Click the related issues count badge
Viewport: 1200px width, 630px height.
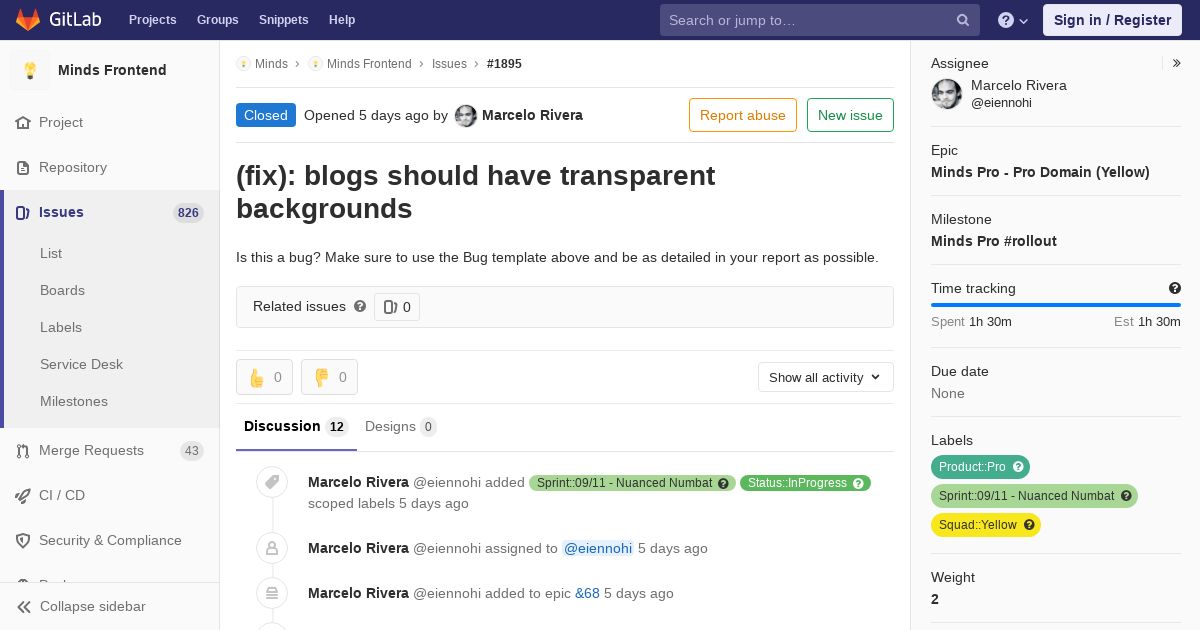(397, 307)
